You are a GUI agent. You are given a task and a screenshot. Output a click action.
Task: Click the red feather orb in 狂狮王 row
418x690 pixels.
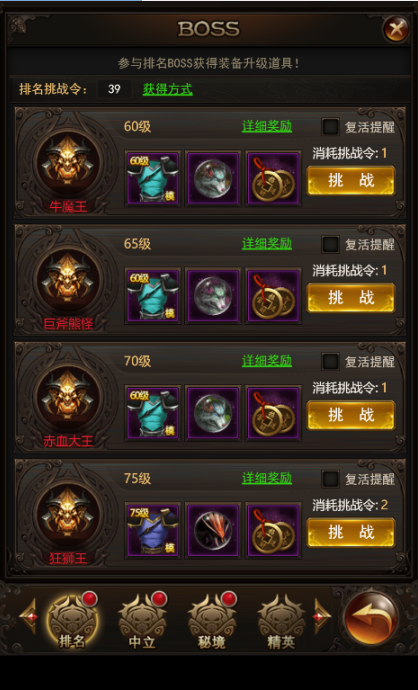[x=213, y=530]
